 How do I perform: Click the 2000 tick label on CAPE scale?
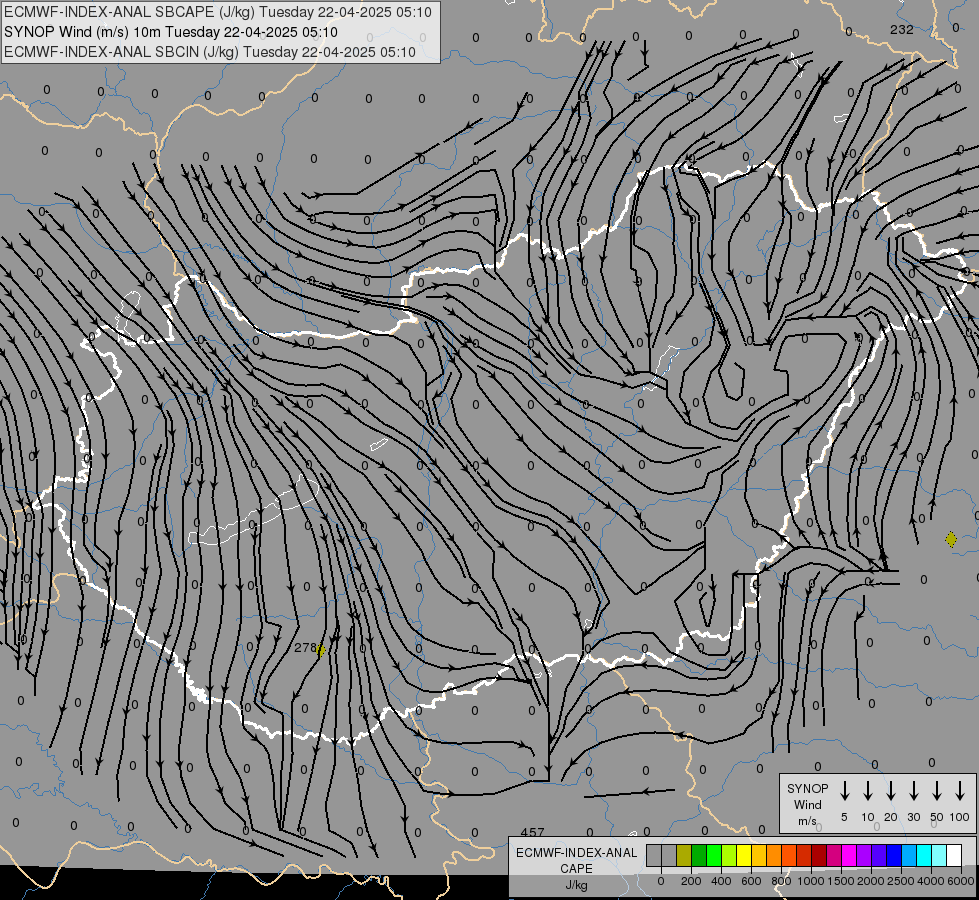pyautogui.click(x=870, y=881)
